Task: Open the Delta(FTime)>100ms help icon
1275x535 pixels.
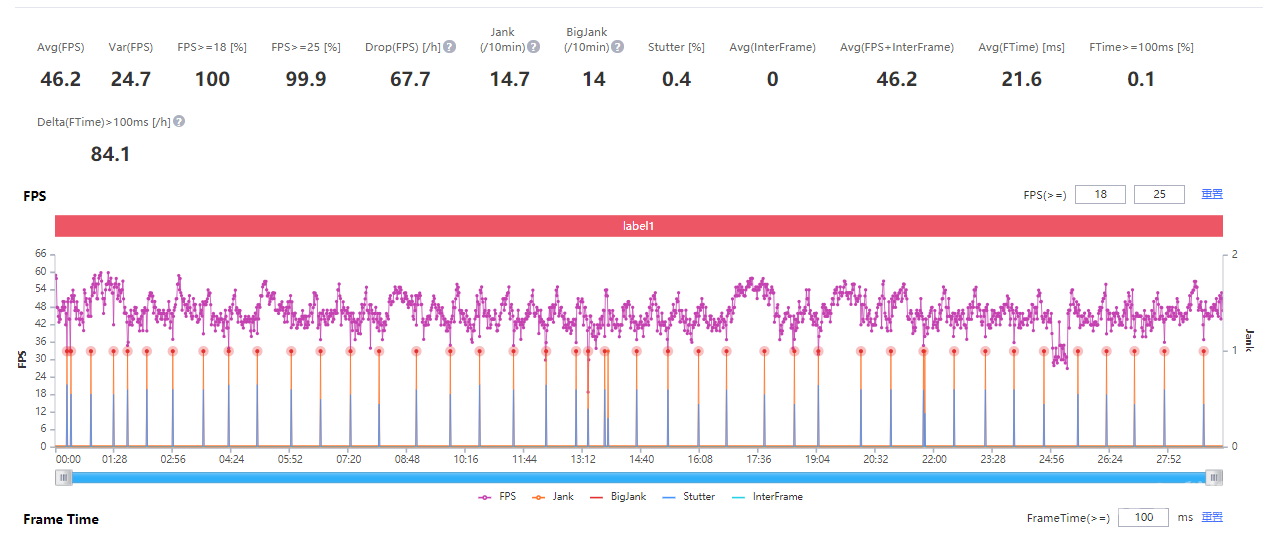Action: (x=179, y=122)
